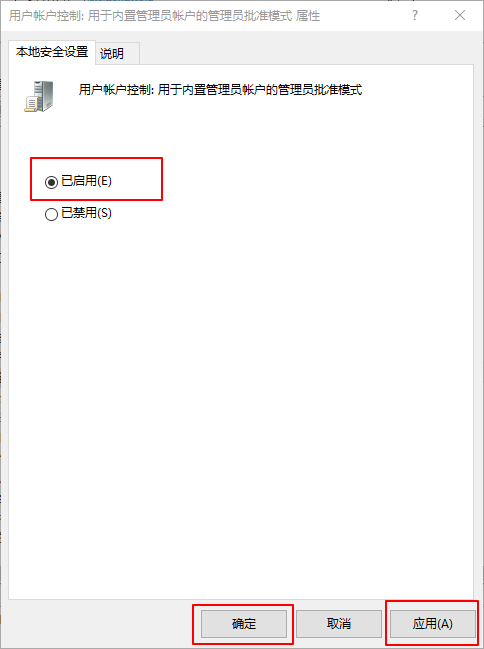The width and height of the screenshot is (484, 649).
Task: Click the empty white settings panel area
Action: click(240, 393)
